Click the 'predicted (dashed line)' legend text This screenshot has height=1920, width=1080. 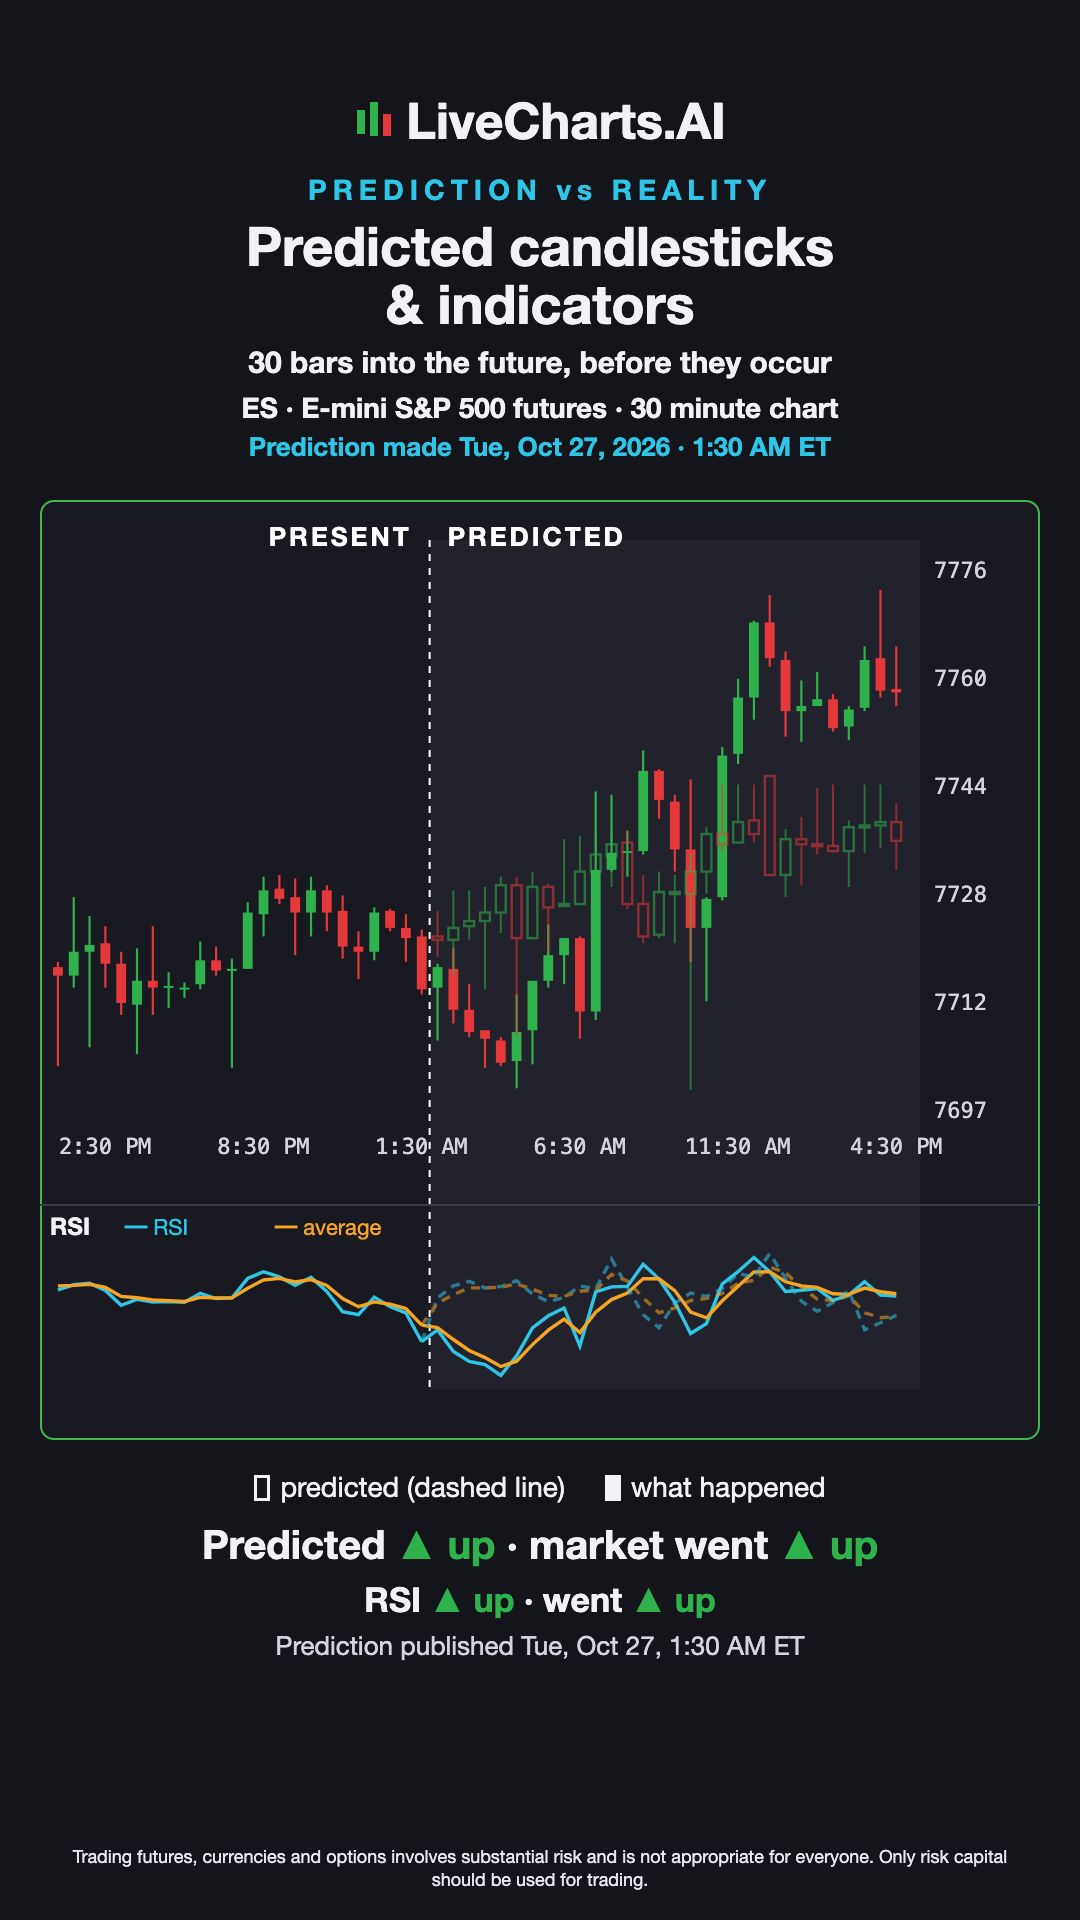(422, 1488)
